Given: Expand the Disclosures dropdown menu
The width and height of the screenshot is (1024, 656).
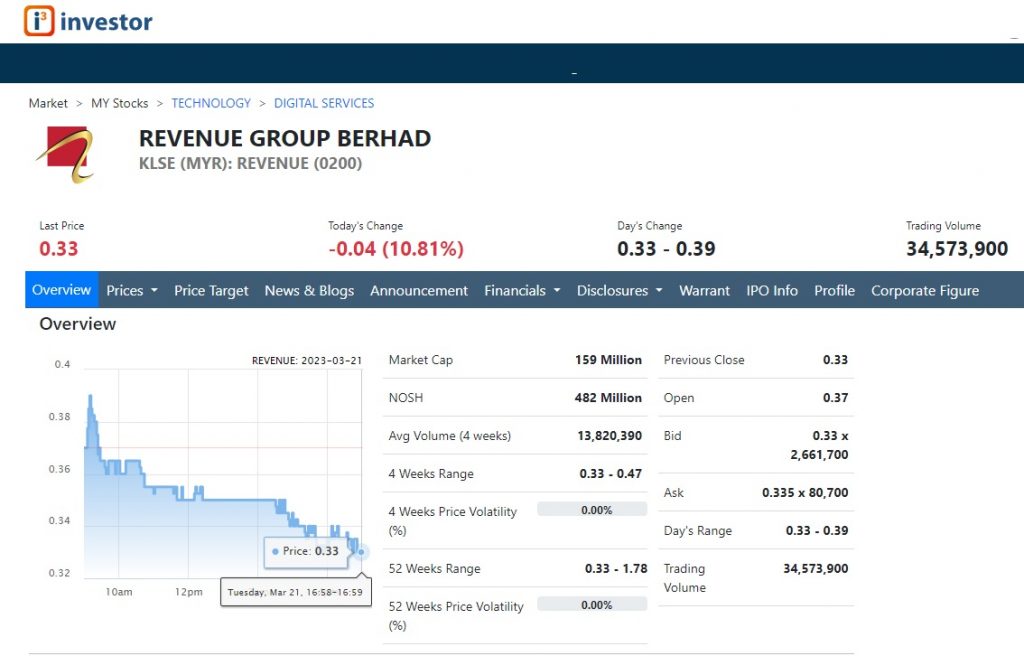Looking at the screenshot, I should pyautogui.click(x=619, y=290).
